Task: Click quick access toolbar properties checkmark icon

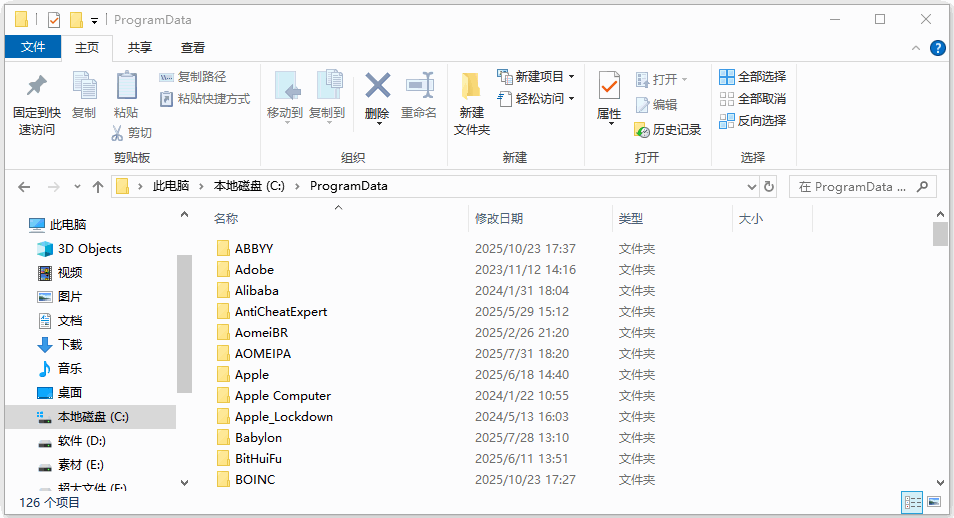Action: coord(54,20)
